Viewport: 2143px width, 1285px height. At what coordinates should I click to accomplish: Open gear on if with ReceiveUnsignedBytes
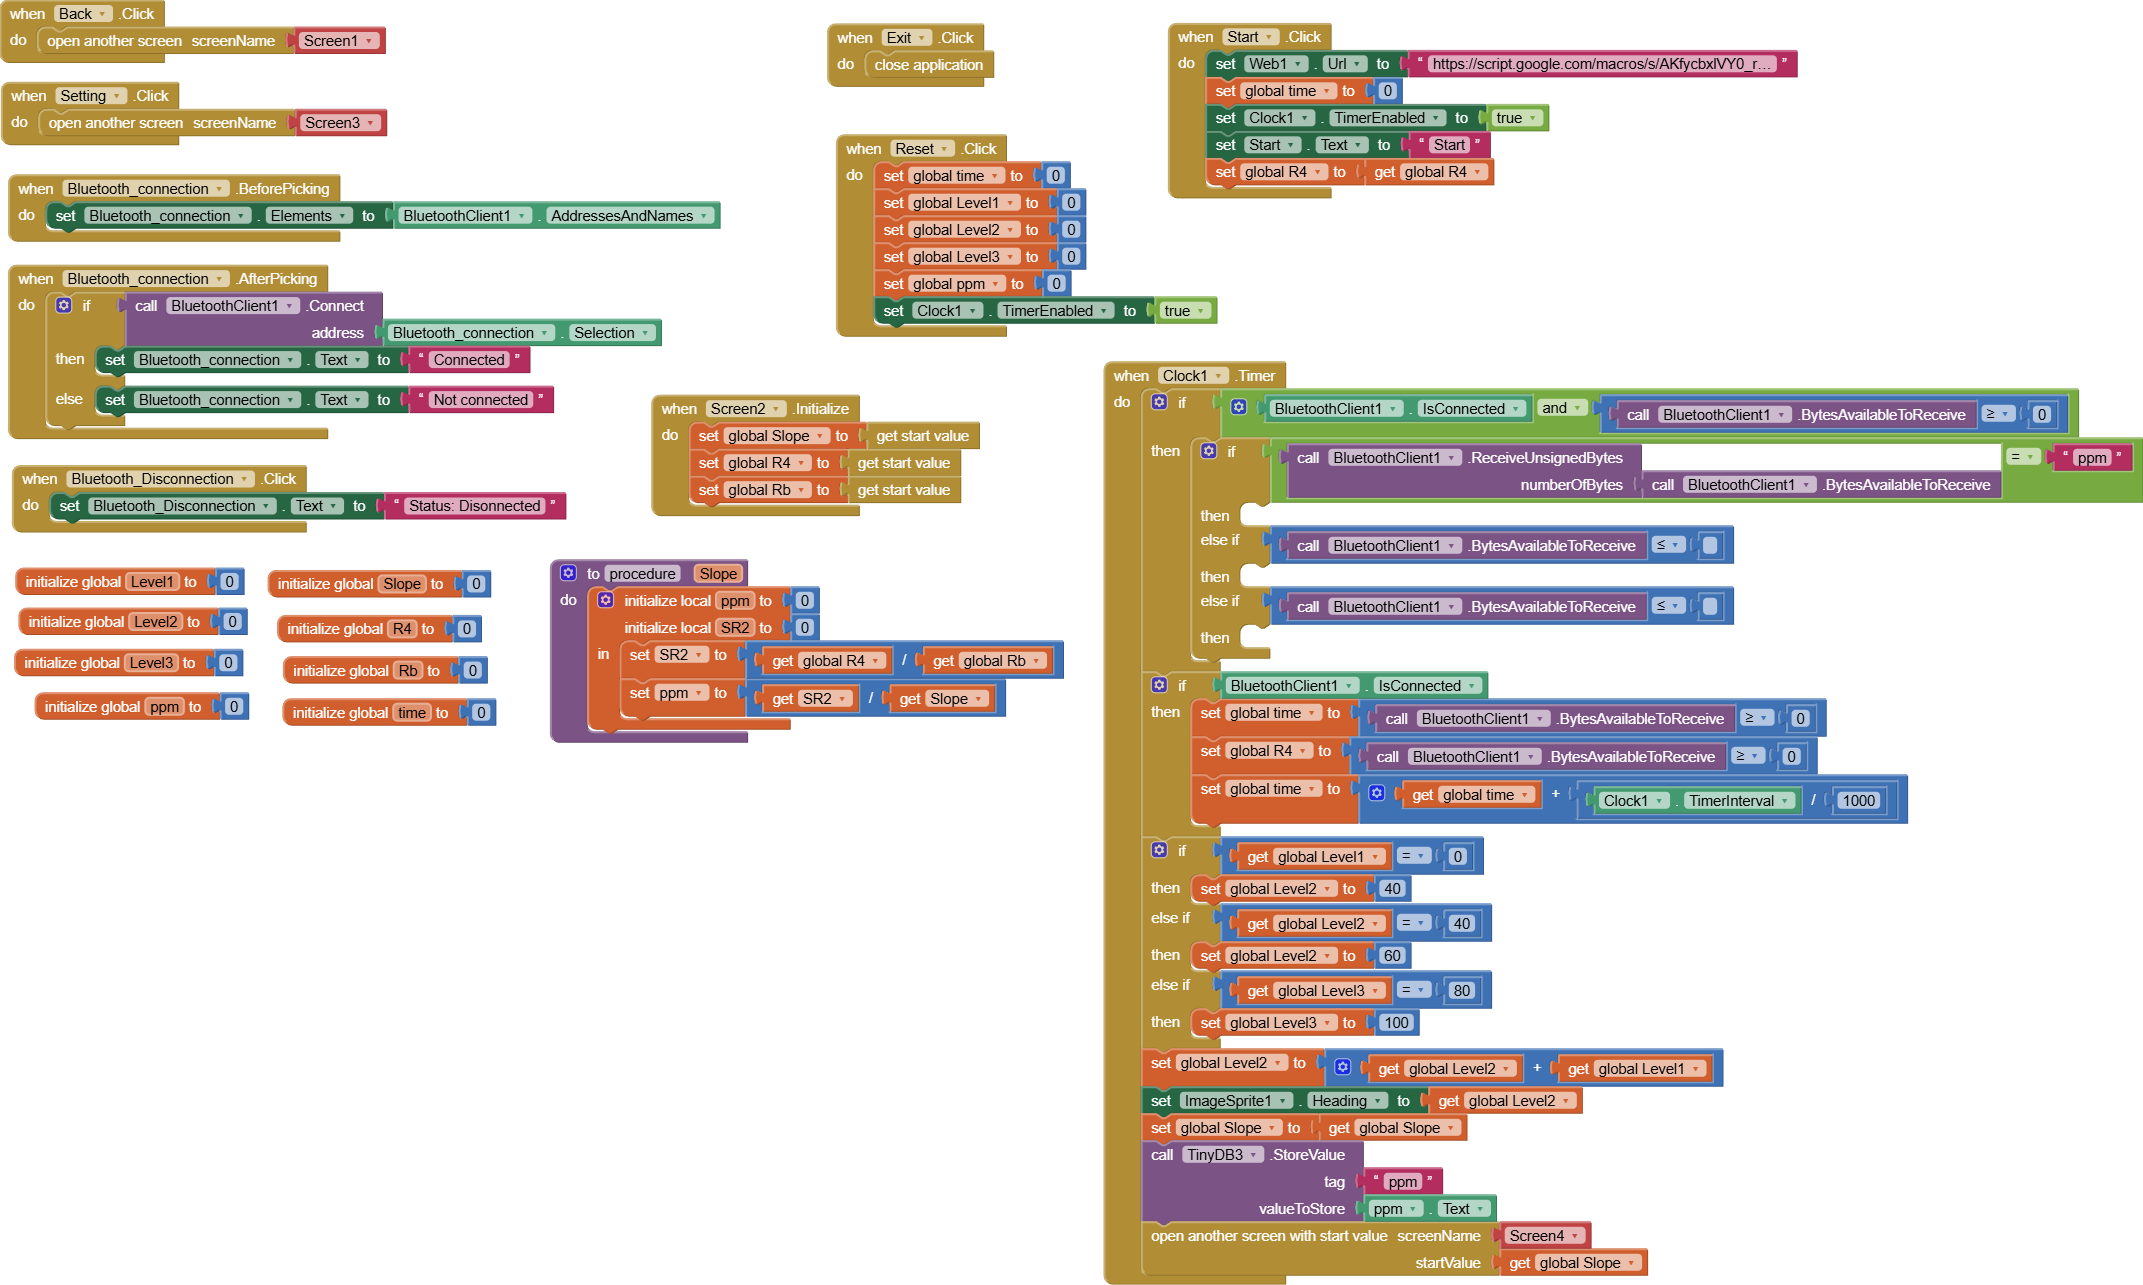(x=1208, y=451)
